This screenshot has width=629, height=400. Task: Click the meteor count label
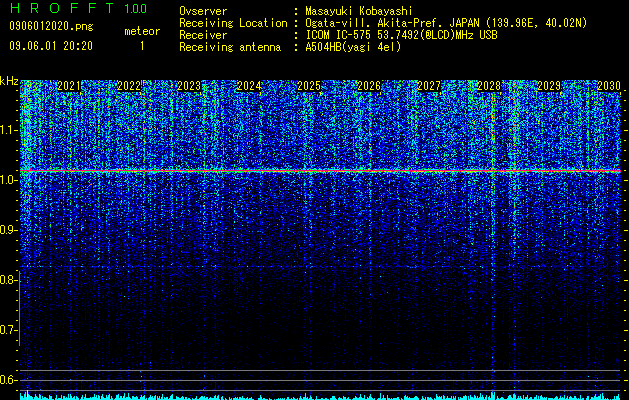(142, 31)
